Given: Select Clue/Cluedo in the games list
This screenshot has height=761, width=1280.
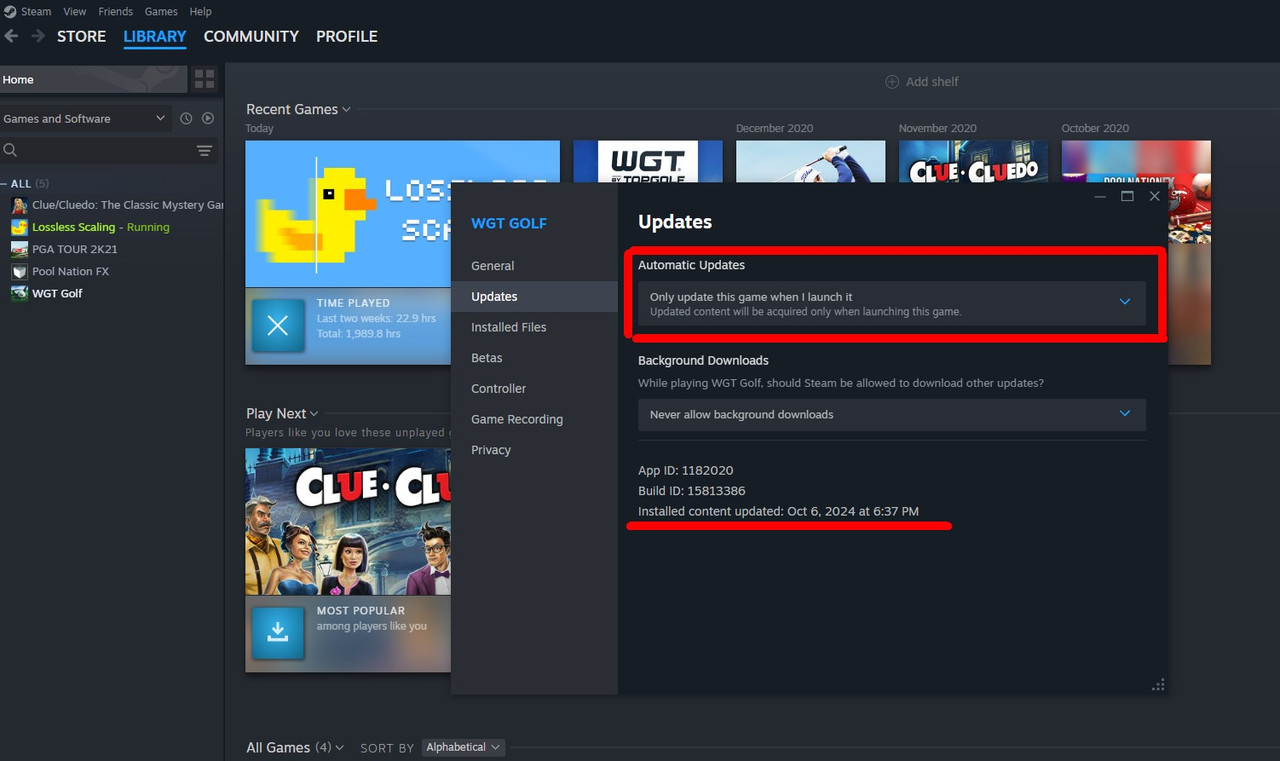Looking at the screenshot, I should [127, 205].
